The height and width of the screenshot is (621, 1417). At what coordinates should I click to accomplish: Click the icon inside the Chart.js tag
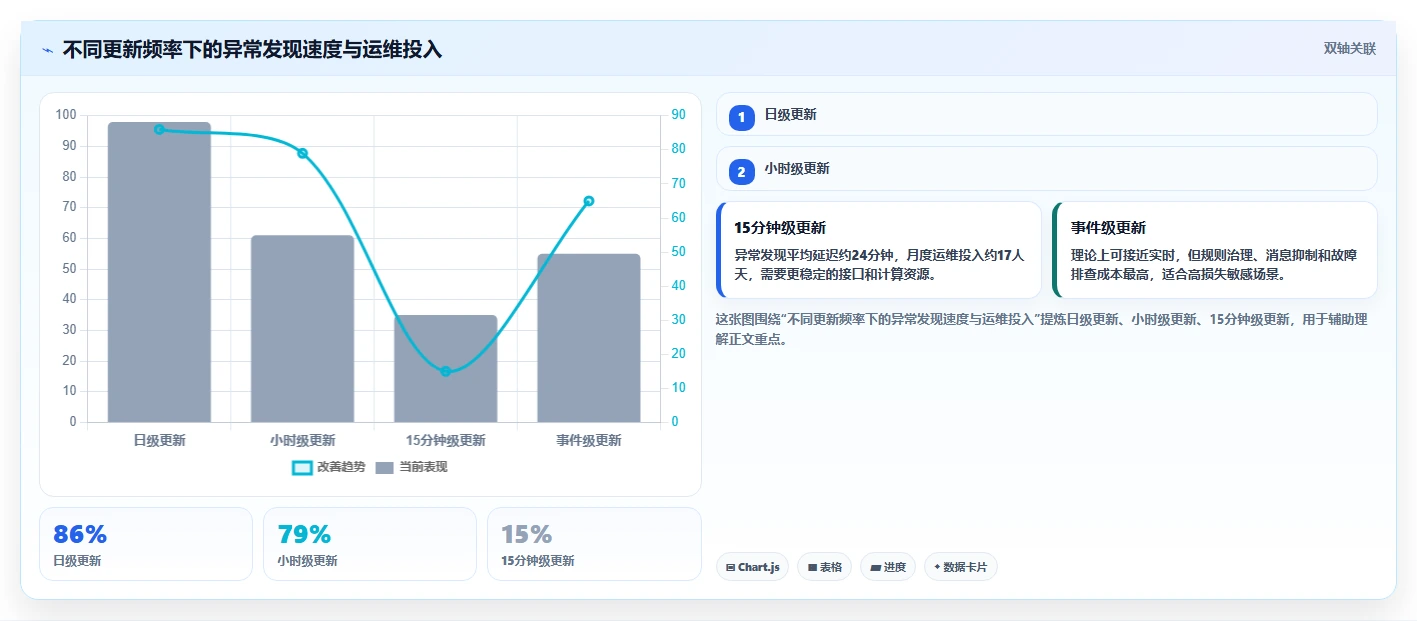point(731,568)
